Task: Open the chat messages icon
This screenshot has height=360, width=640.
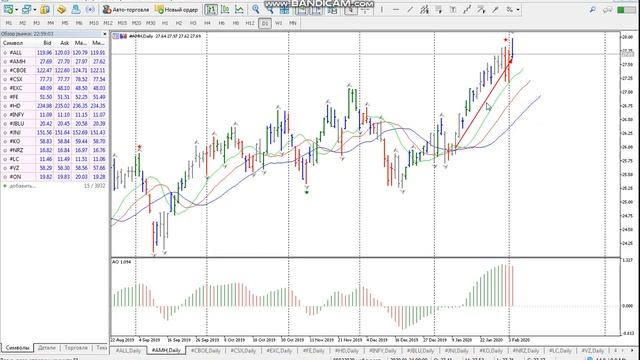Action: [607, 9]
